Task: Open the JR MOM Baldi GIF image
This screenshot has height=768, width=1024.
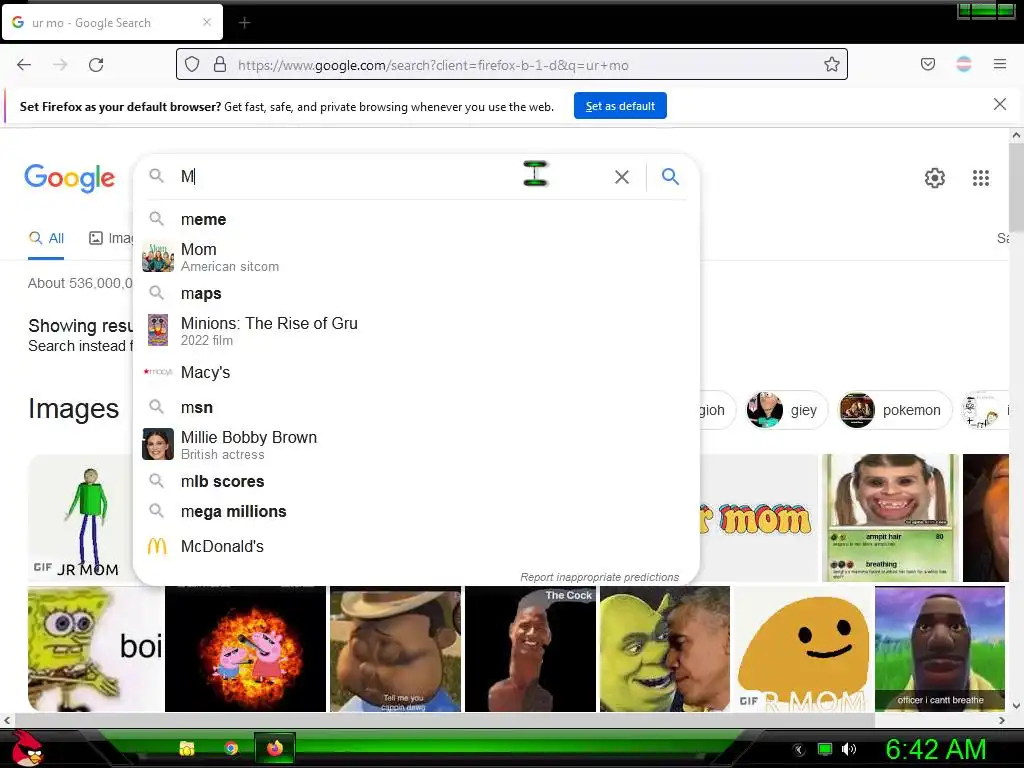Action: [80, 517]
